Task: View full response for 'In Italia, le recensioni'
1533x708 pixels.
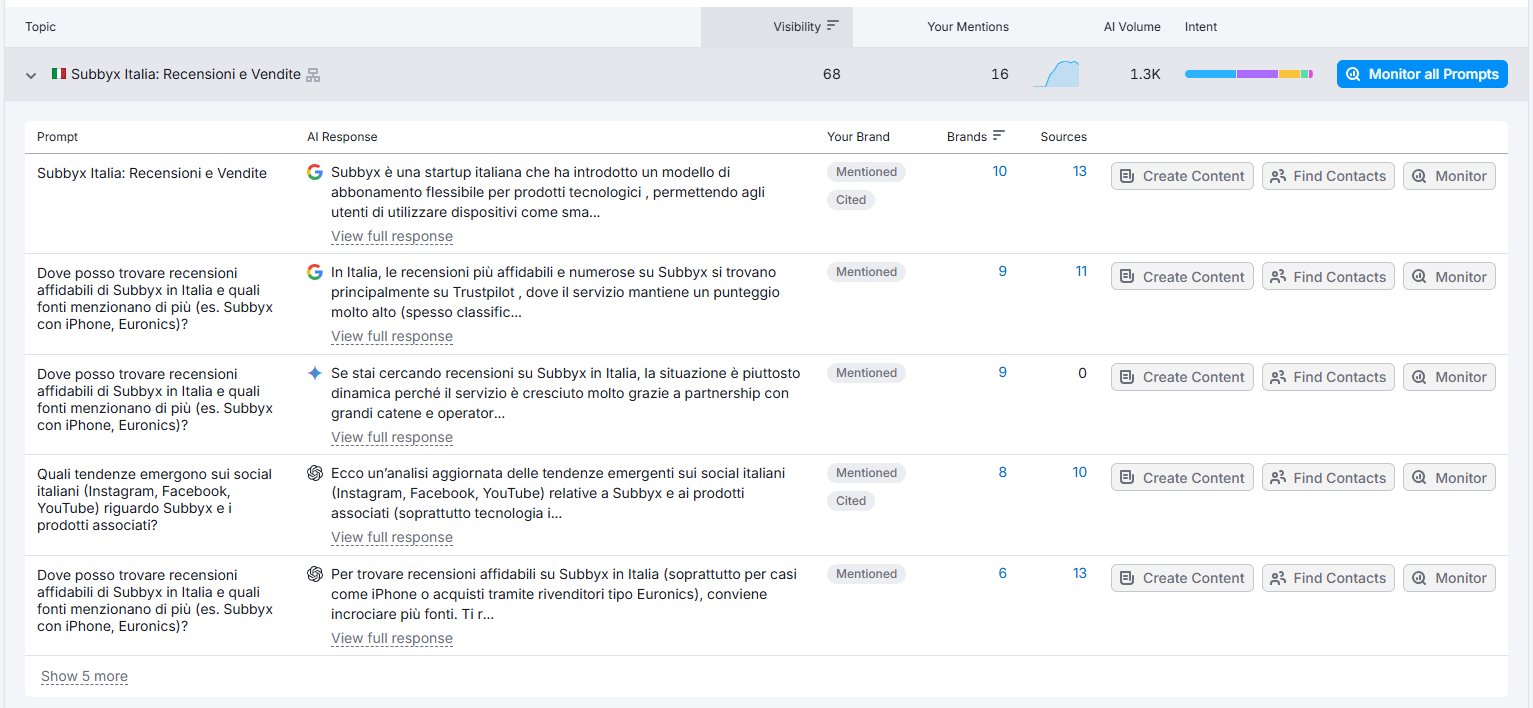Action: (392, 337)
